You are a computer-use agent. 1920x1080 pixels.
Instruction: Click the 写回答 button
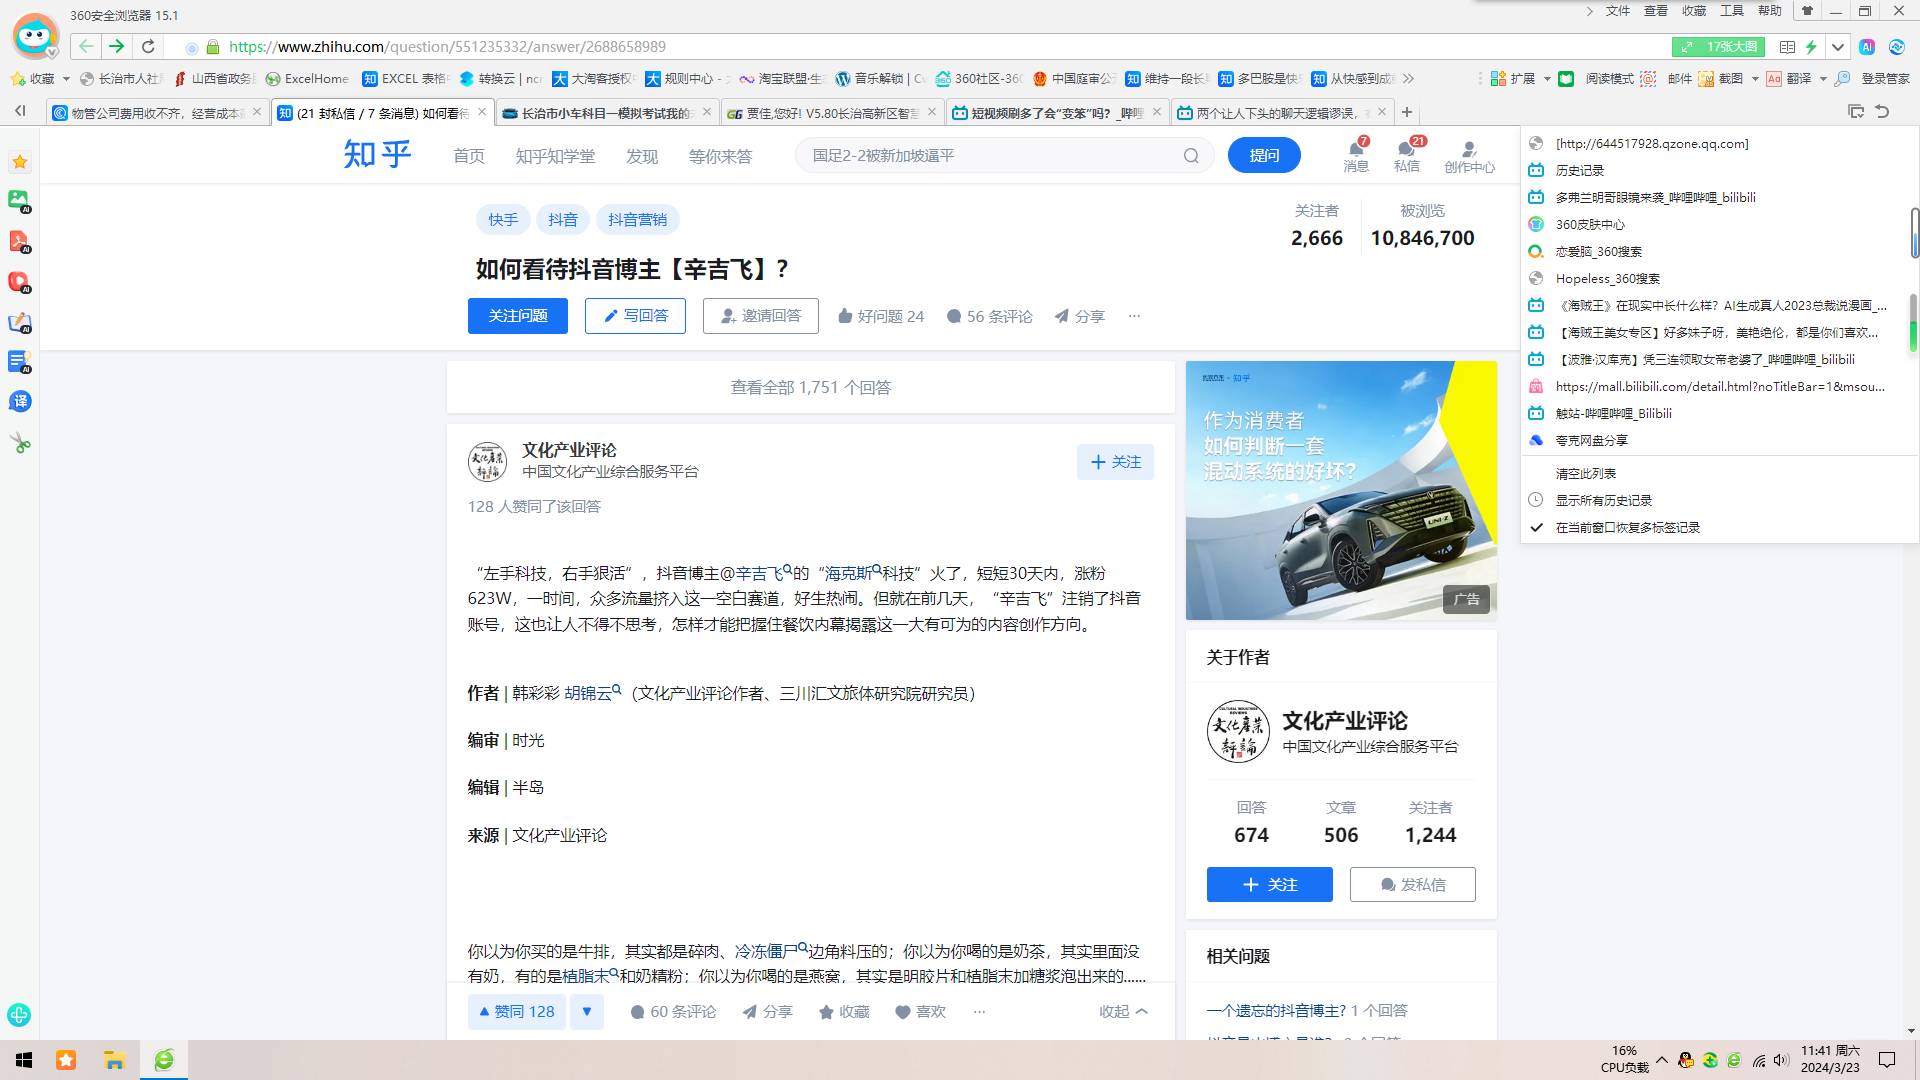(635, 316)
